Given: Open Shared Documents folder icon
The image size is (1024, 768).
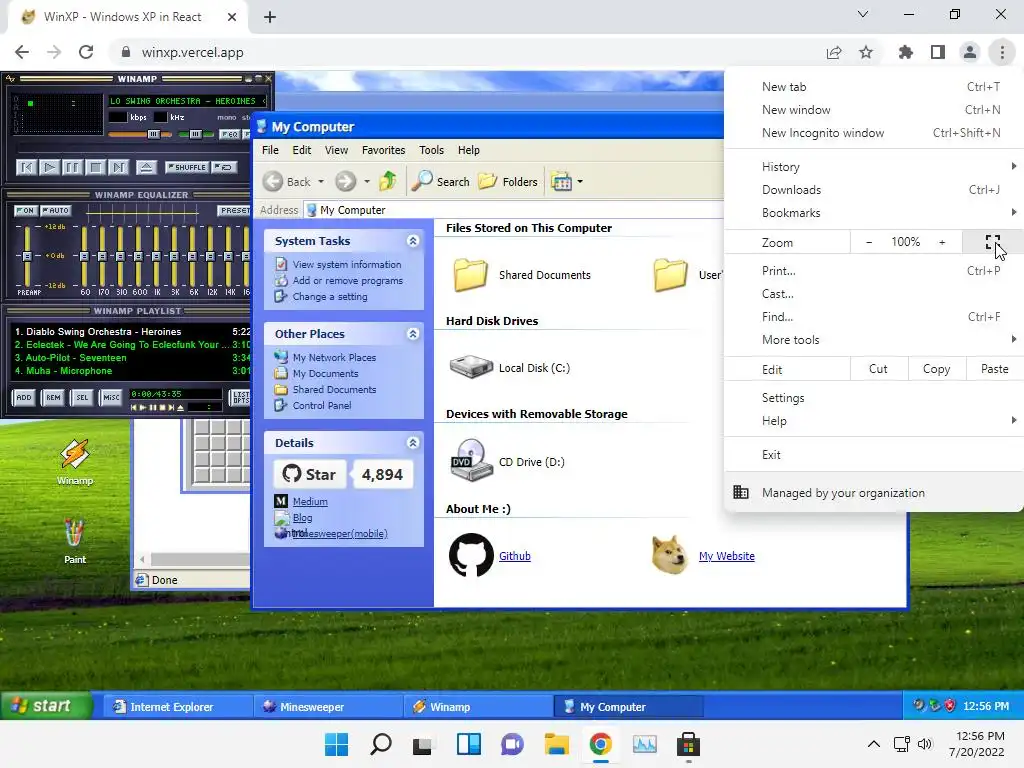Looking at the screenshot, I should (472, 275).
